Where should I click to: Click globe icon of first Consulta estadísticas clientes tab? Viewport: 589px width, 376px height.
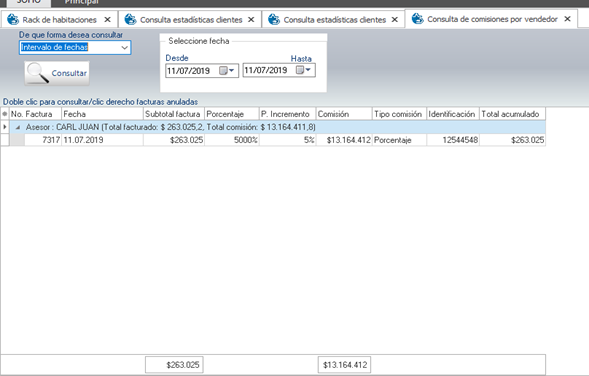(130, 19)
